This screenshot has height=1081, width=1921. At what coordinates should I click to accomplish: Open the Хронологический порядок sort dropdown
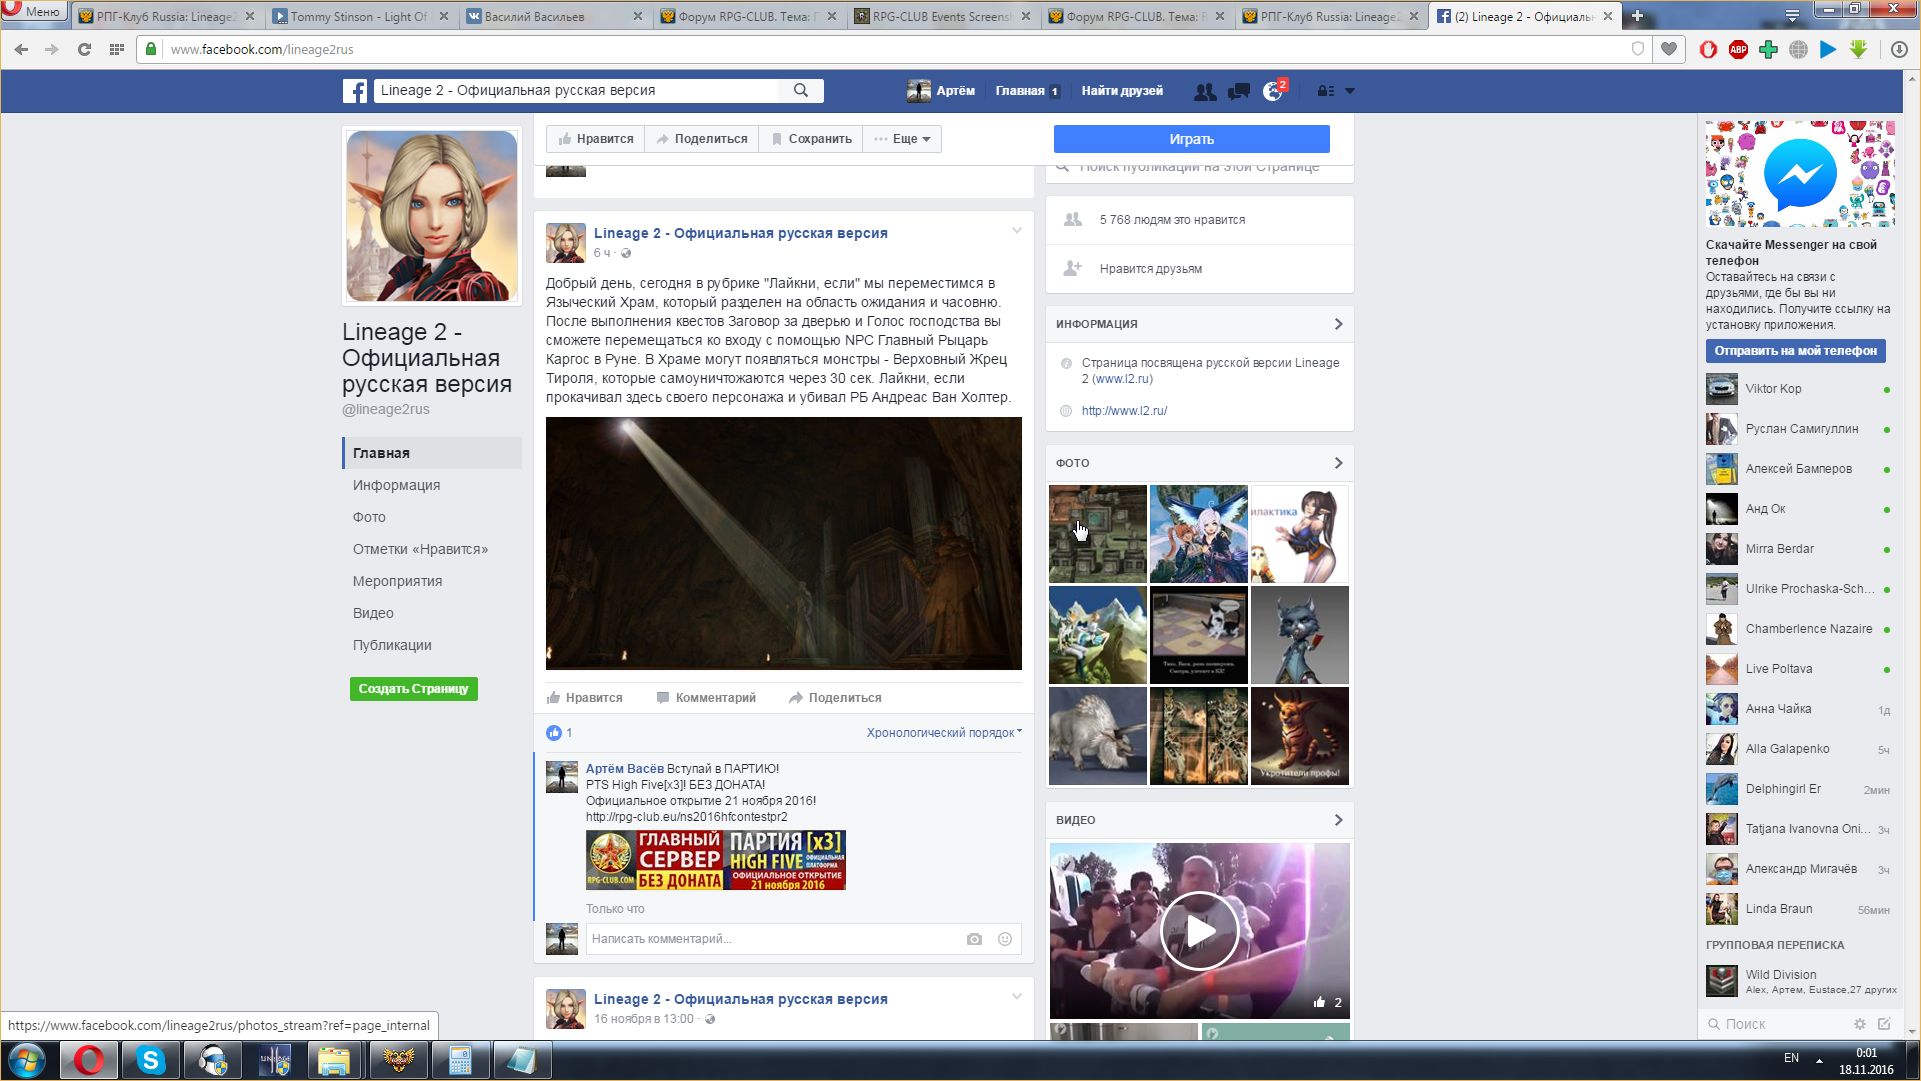(x=943, y=733)
